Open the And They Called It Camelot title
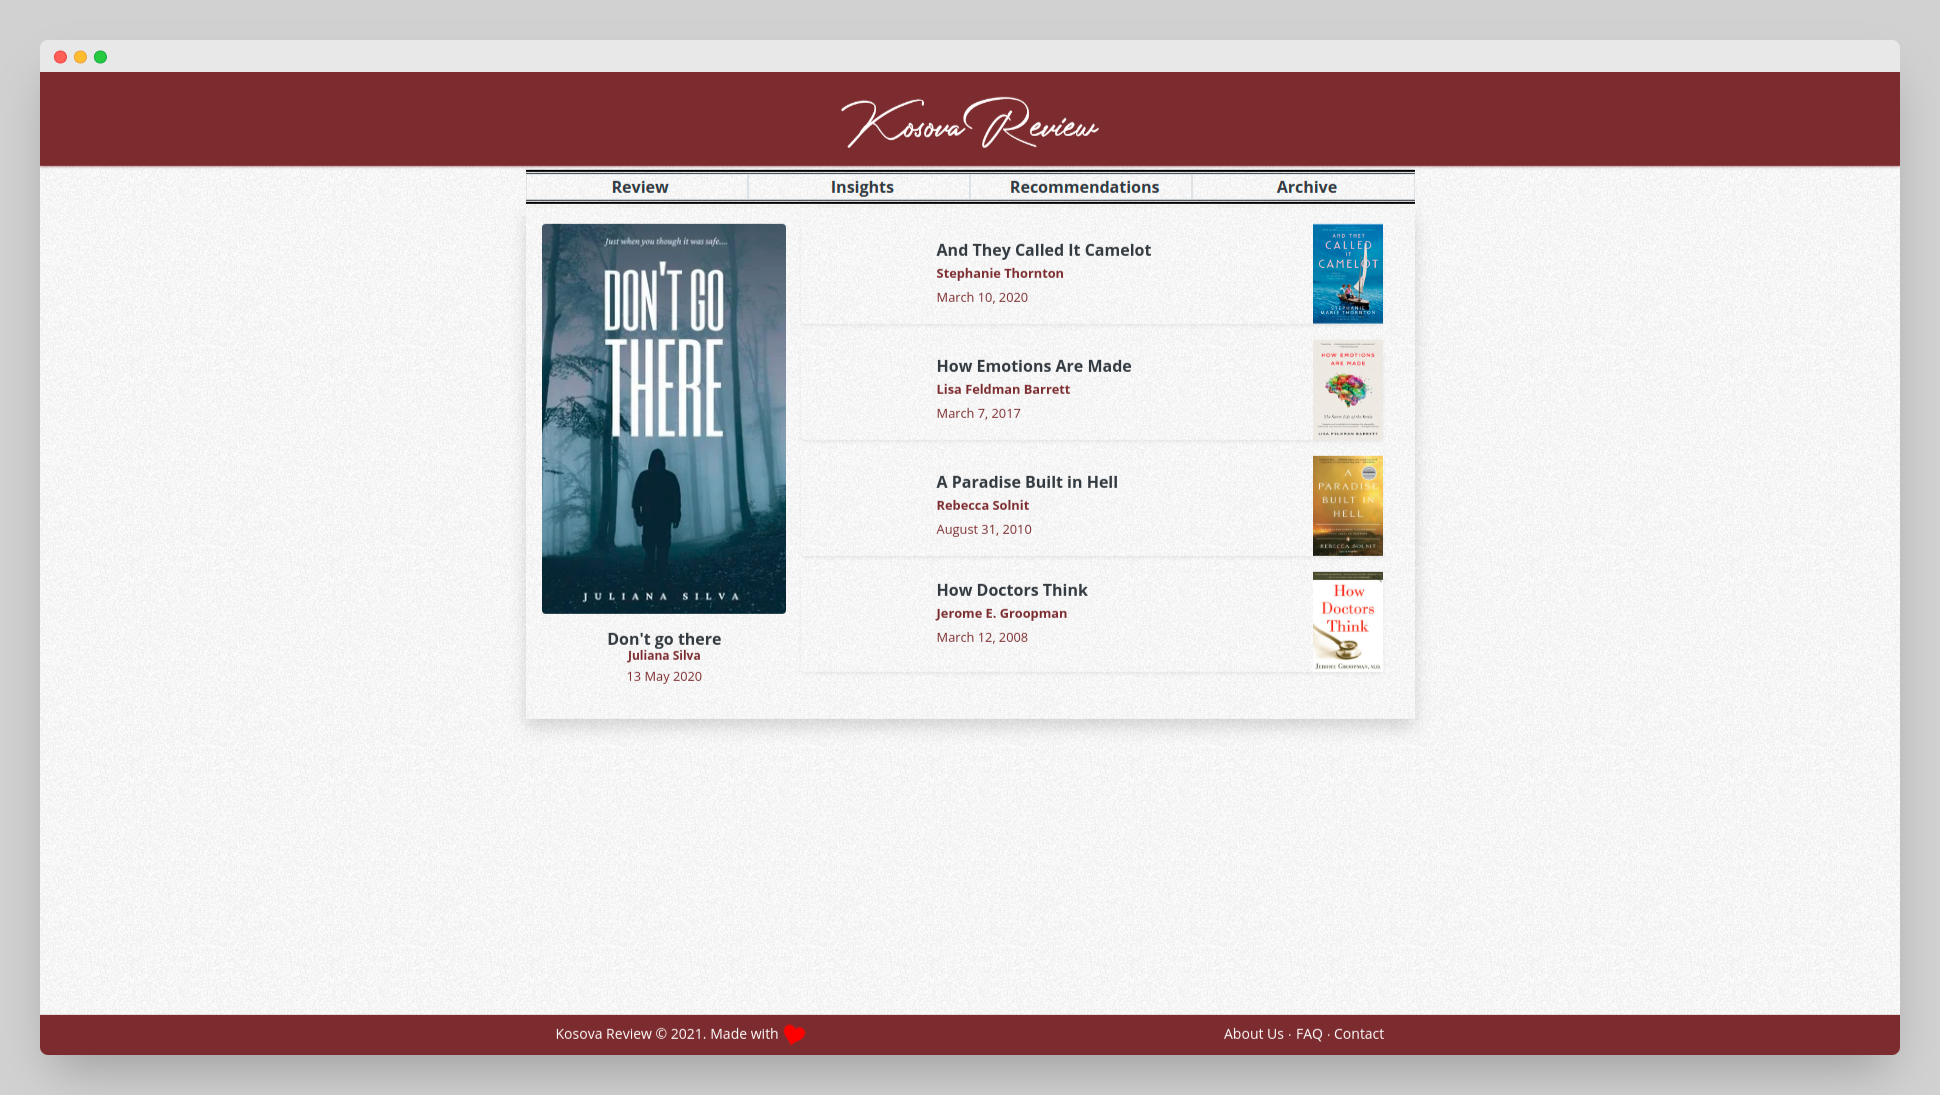 click(x=1043, y=250)
